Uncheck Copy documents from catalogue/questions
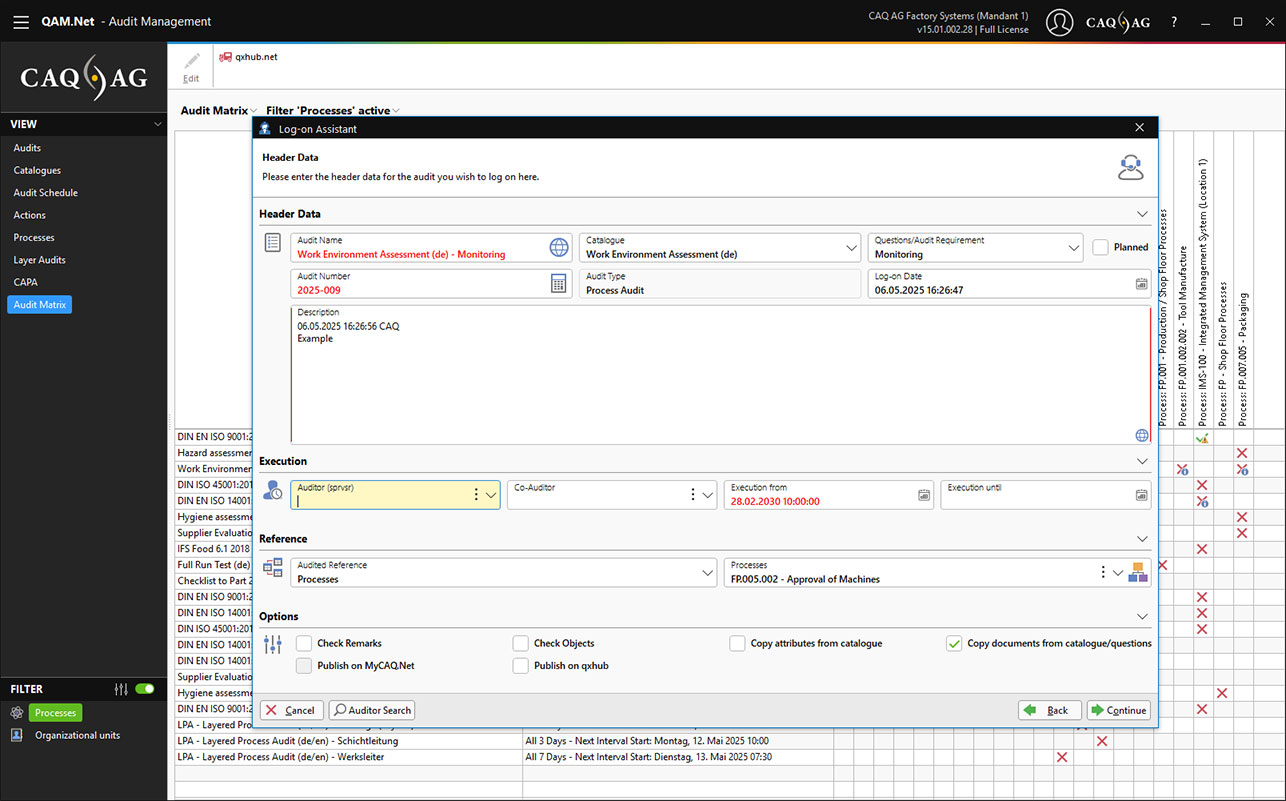The width and height of the screenshot is (1286, 801). (954, 644)
